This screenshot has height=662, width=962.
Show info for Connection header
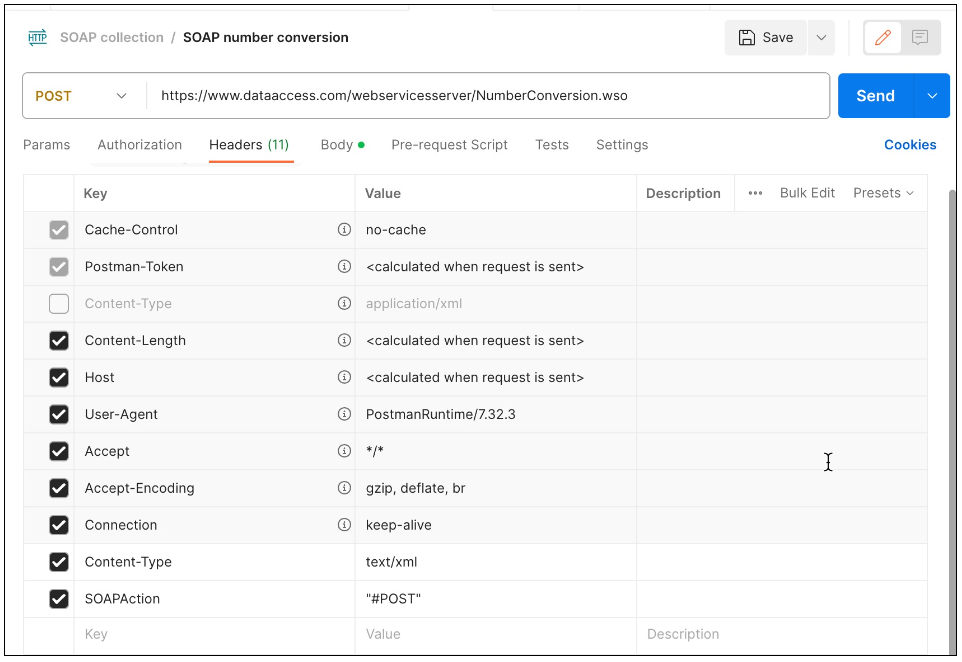[x=344, y=525]
